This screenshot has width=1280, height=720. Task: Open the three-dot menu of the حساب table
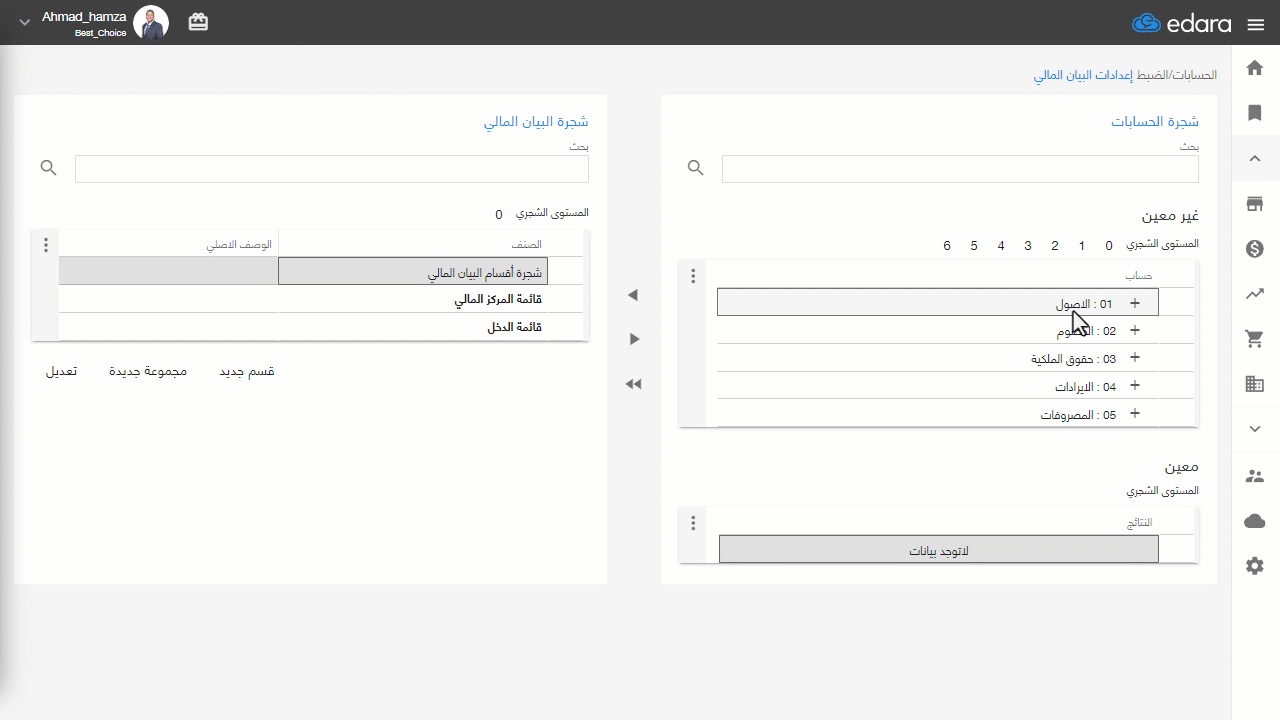tap(693, 276)
